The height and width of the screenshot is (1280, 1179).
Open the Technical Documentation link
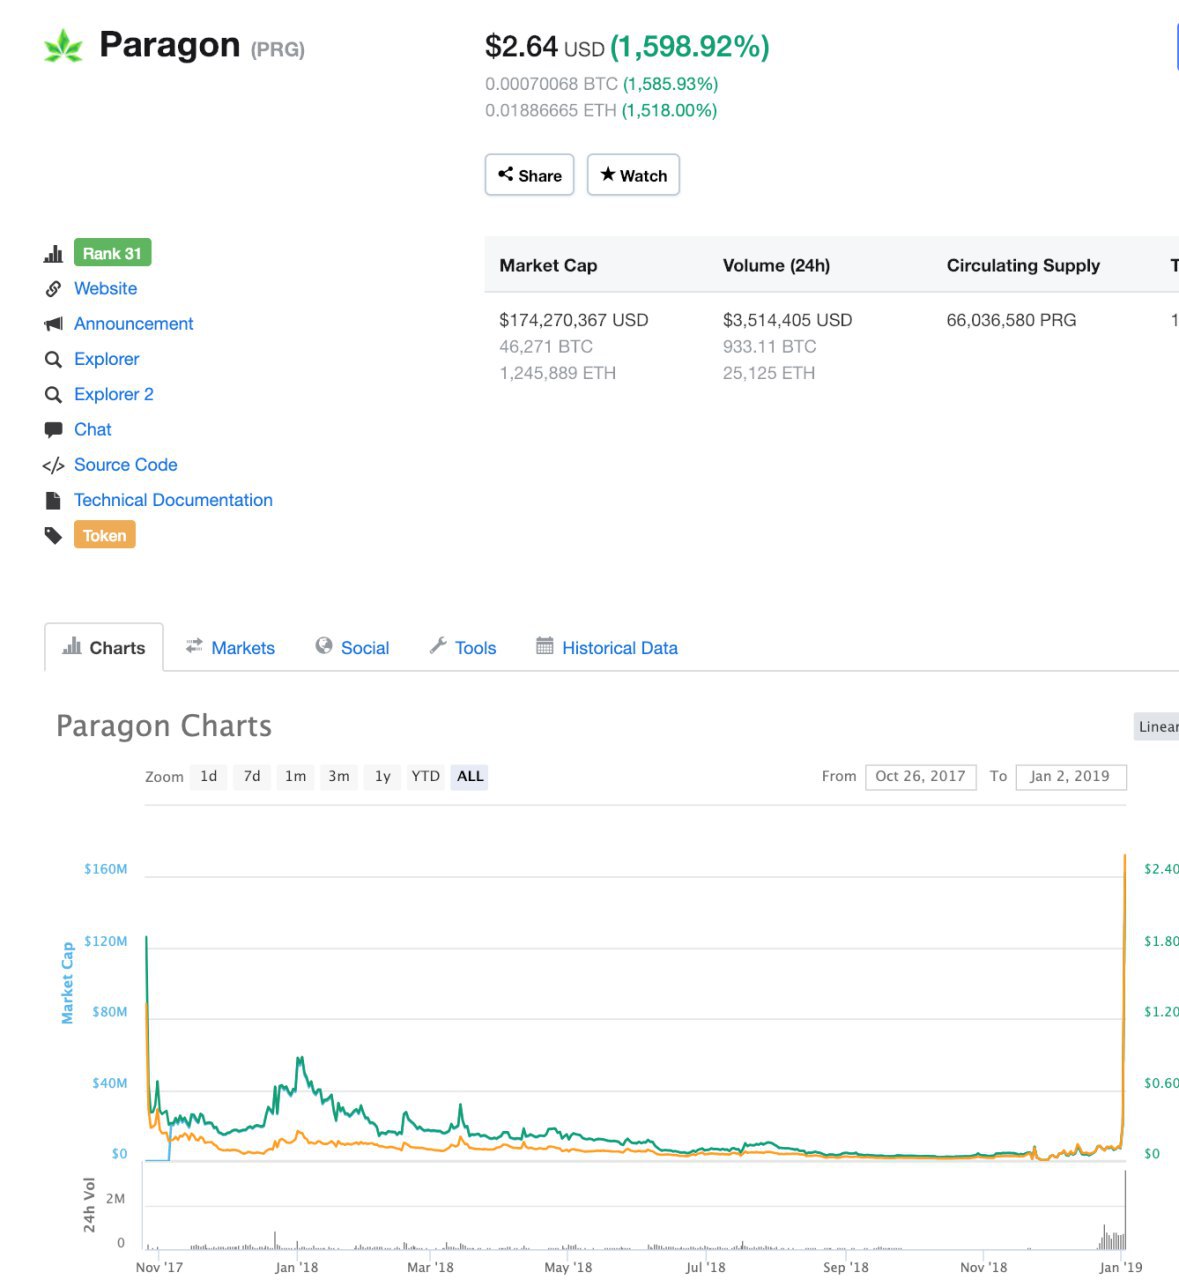pos(173,500)
